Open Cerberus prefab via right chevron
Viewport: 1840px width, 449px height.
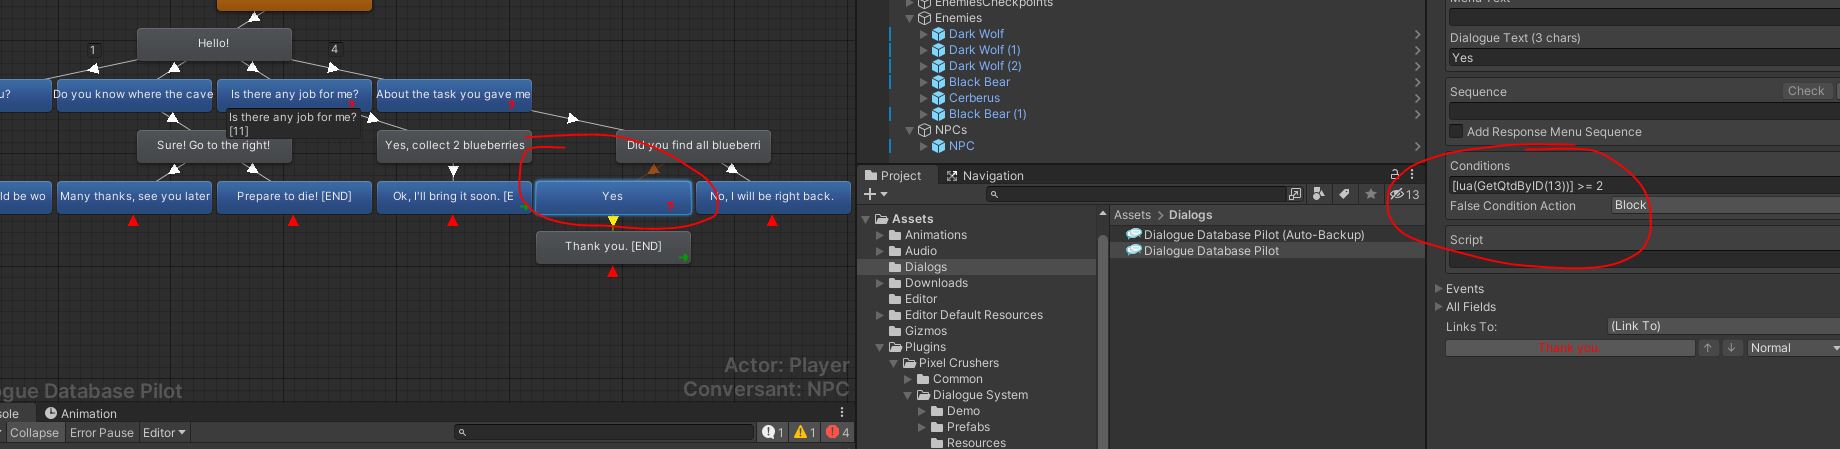[1417, 98]
